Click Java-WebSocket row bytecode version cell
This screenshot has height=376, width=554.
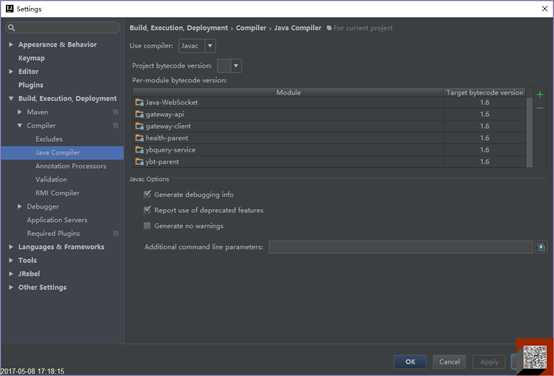click(x=484, y=102)
